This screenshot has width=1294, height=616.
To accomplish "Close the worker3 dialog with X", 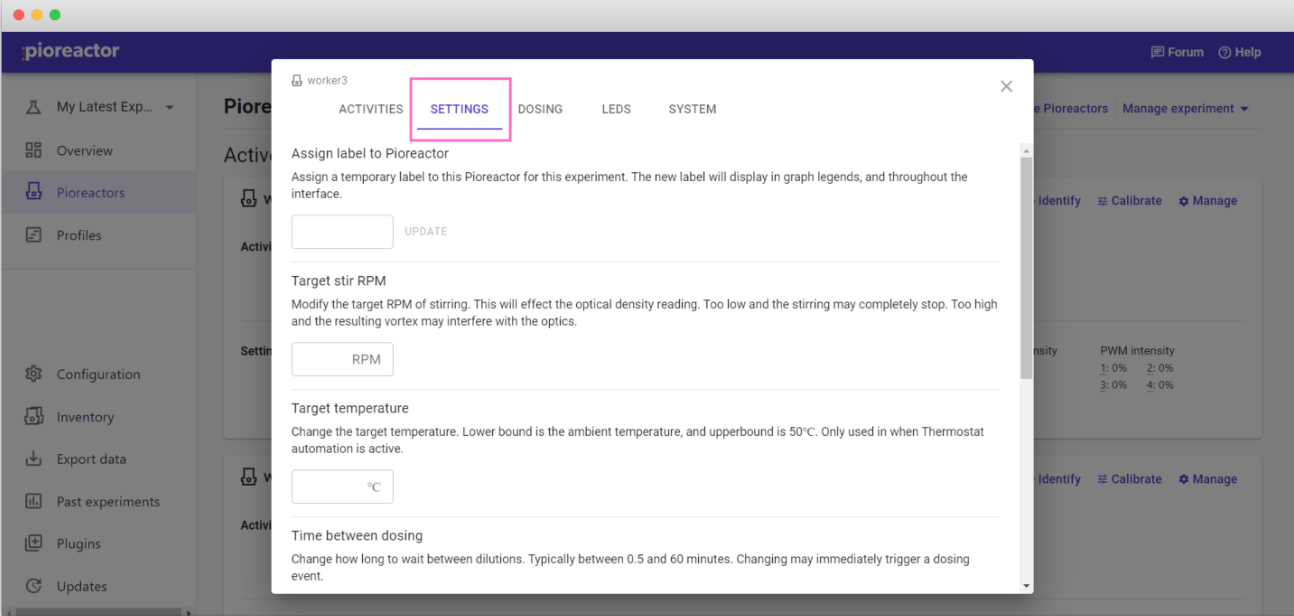I will (x=1006, y=87).
